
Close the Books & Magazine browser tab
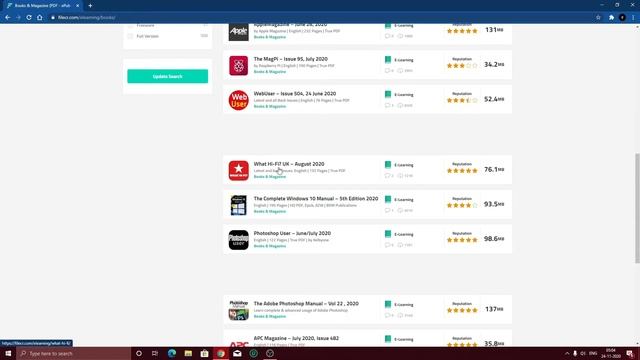78,6
